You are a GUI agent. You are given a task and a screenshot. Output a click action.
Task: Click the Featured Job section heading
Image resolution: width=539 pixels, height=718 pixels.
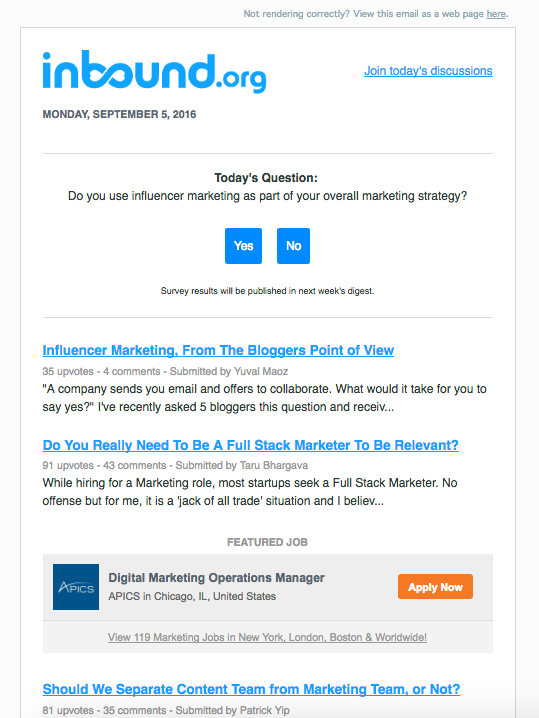pyautogui.click(x=267, y=542)
